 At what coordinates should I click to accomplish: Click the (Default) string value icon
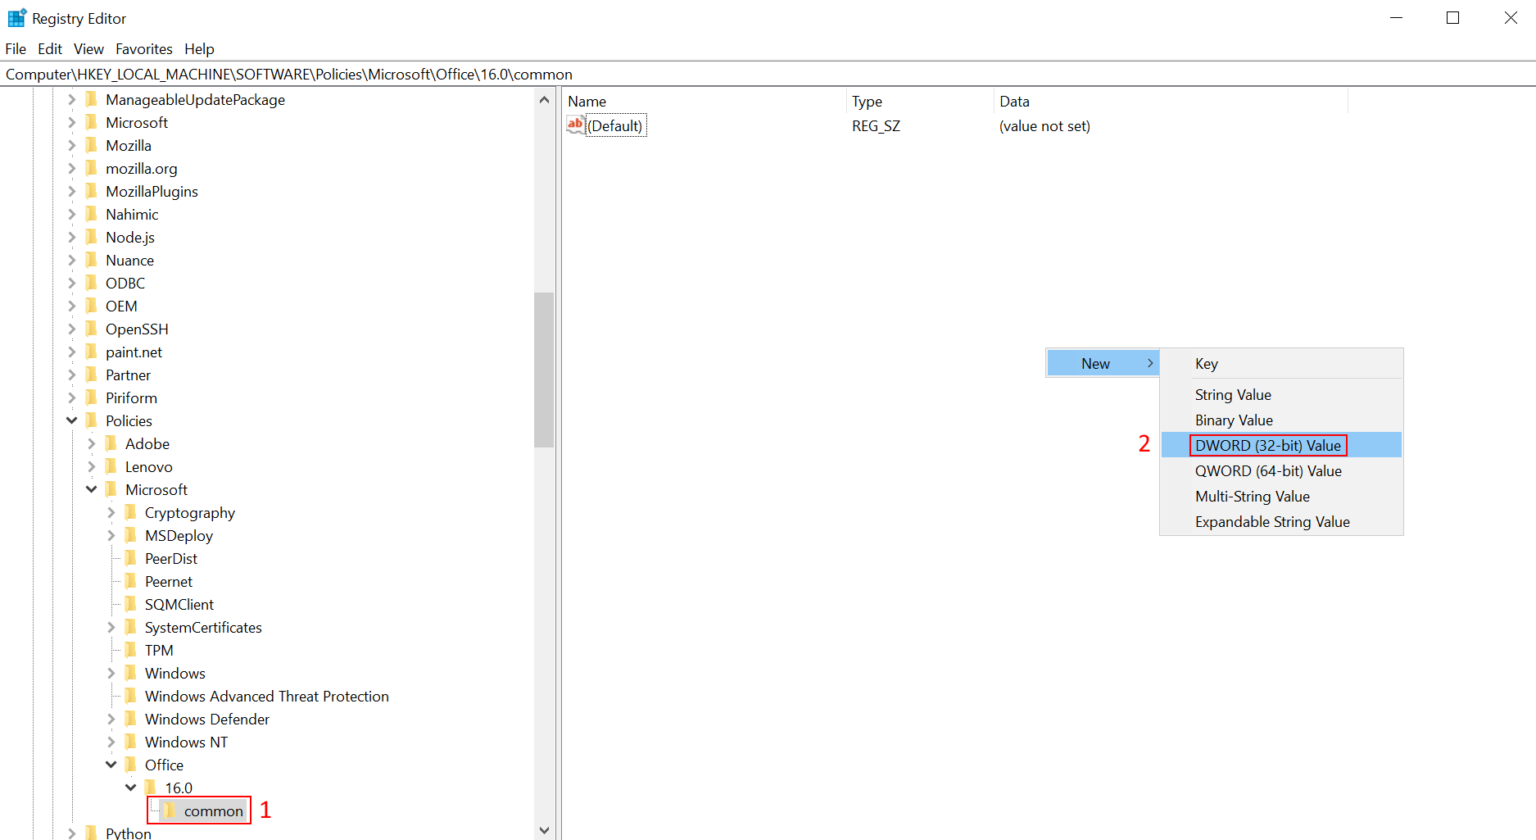coord(576,125)
